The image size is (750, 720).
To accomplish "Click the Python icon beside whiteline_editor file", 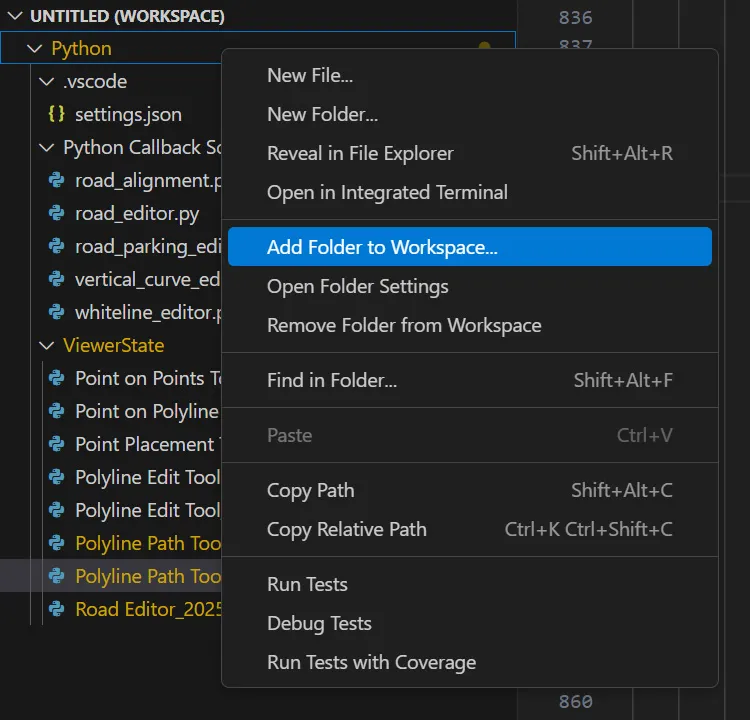I will [56, 312].
